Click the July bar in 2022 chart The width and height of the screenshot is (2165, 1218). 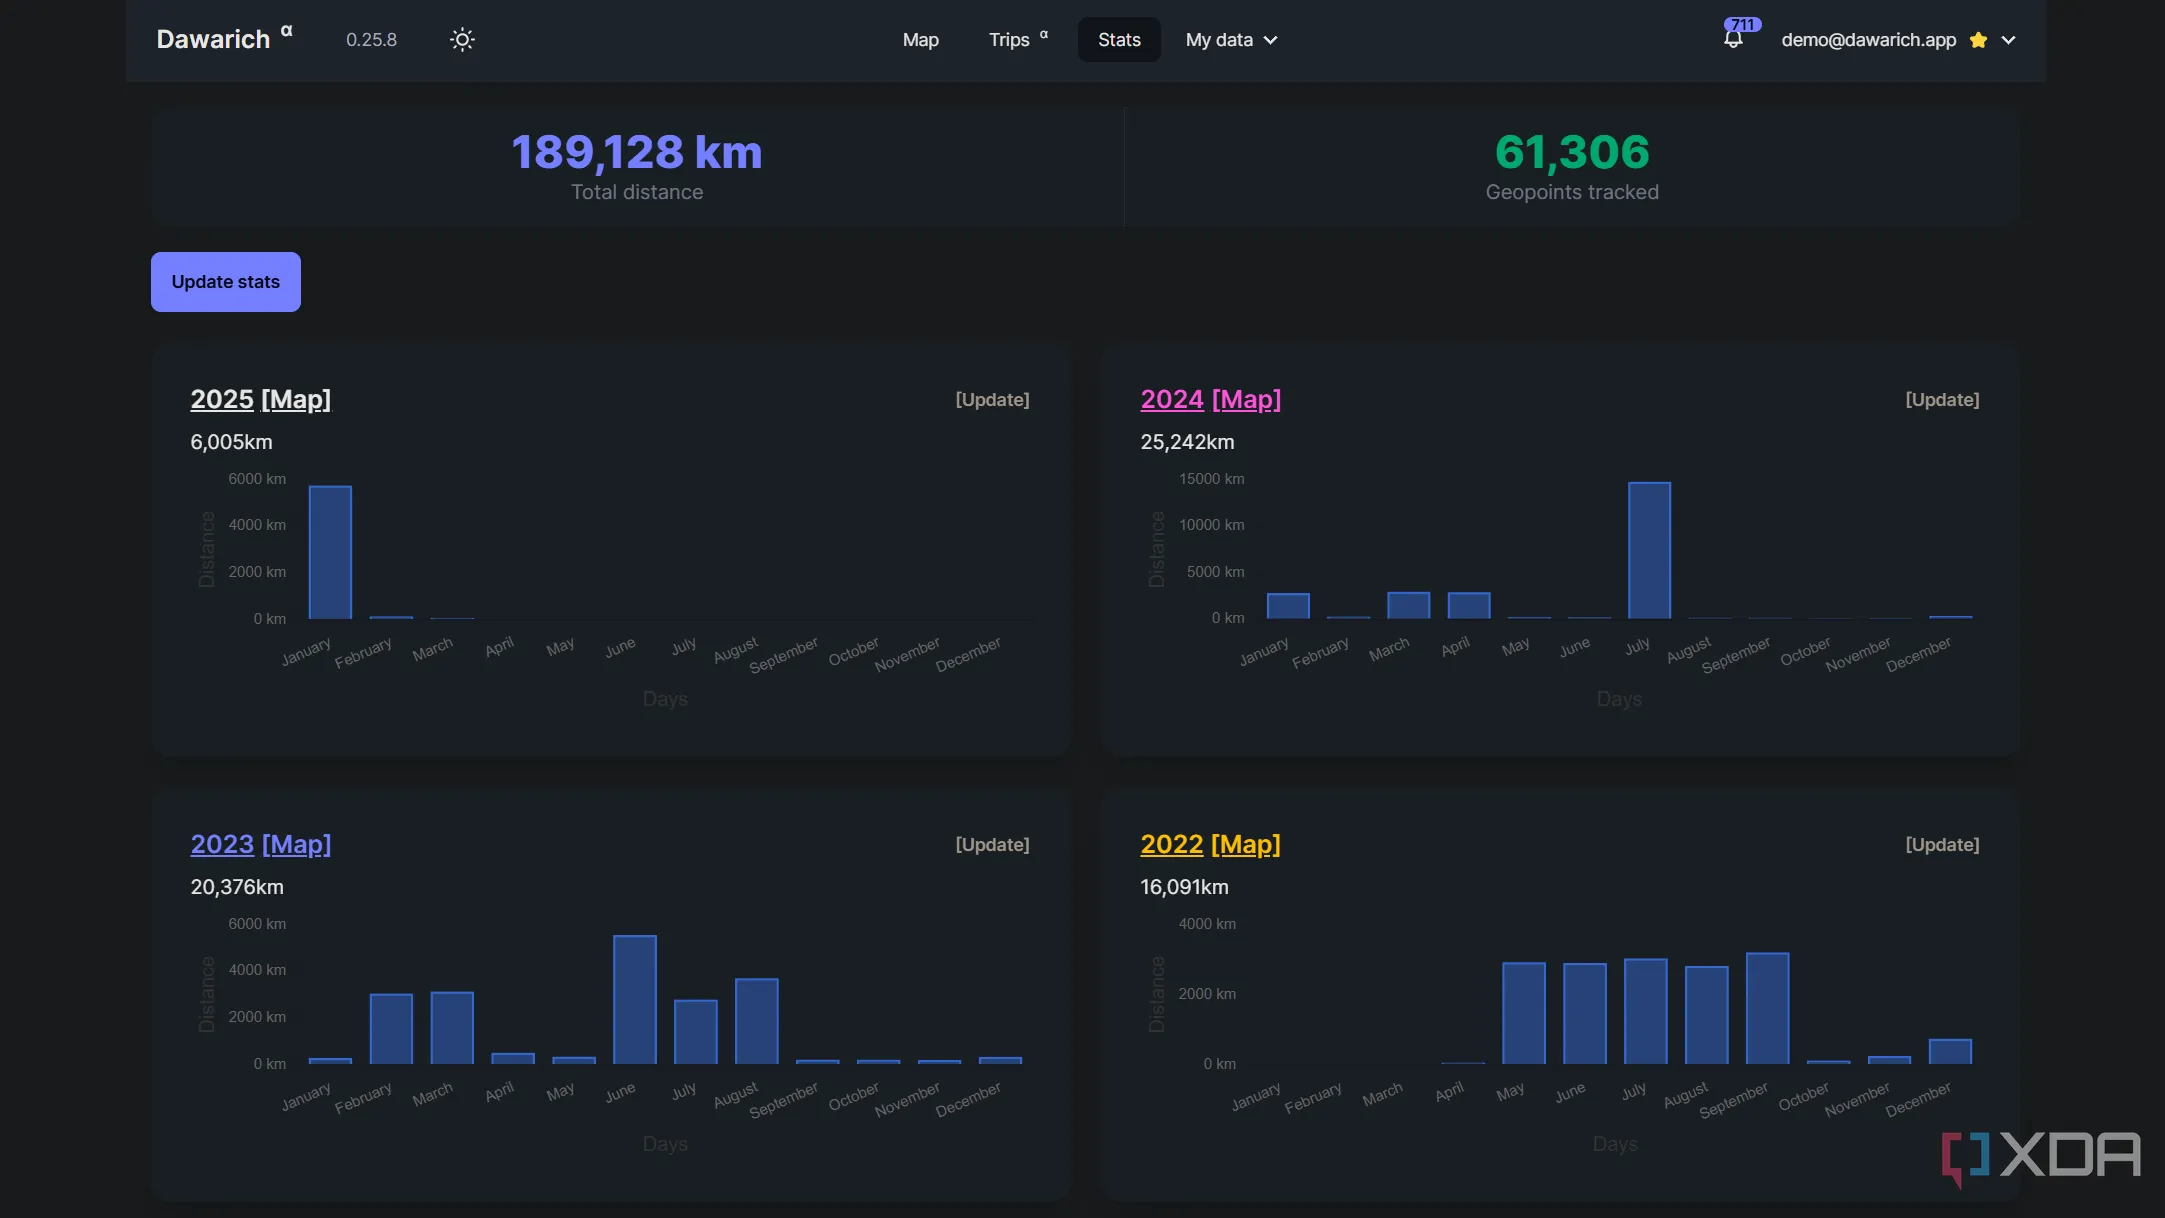click(x=1646, y=1011)
